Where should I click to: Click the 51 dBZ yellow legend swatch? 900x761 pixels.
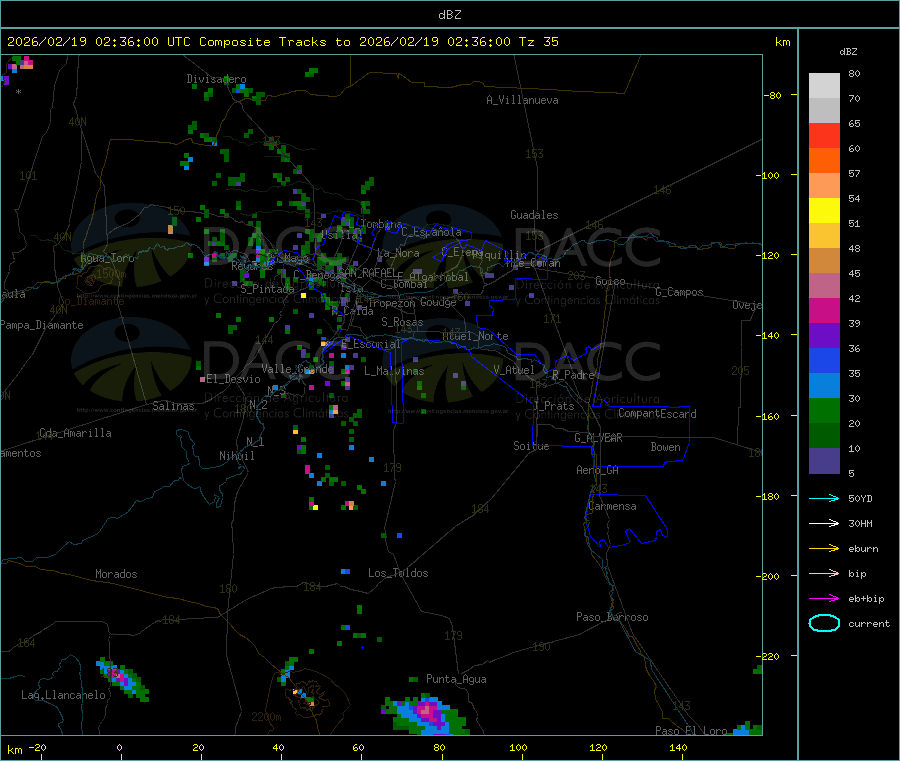coord(824,211)
